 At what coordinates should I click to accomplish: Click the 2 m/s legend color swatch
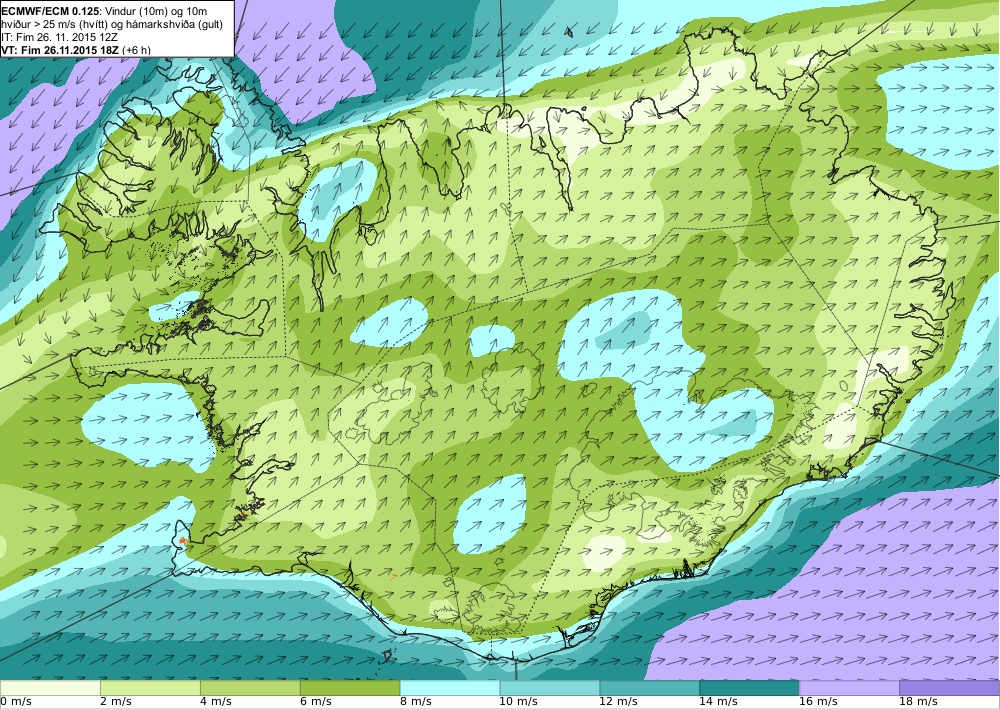click(151, 688)
